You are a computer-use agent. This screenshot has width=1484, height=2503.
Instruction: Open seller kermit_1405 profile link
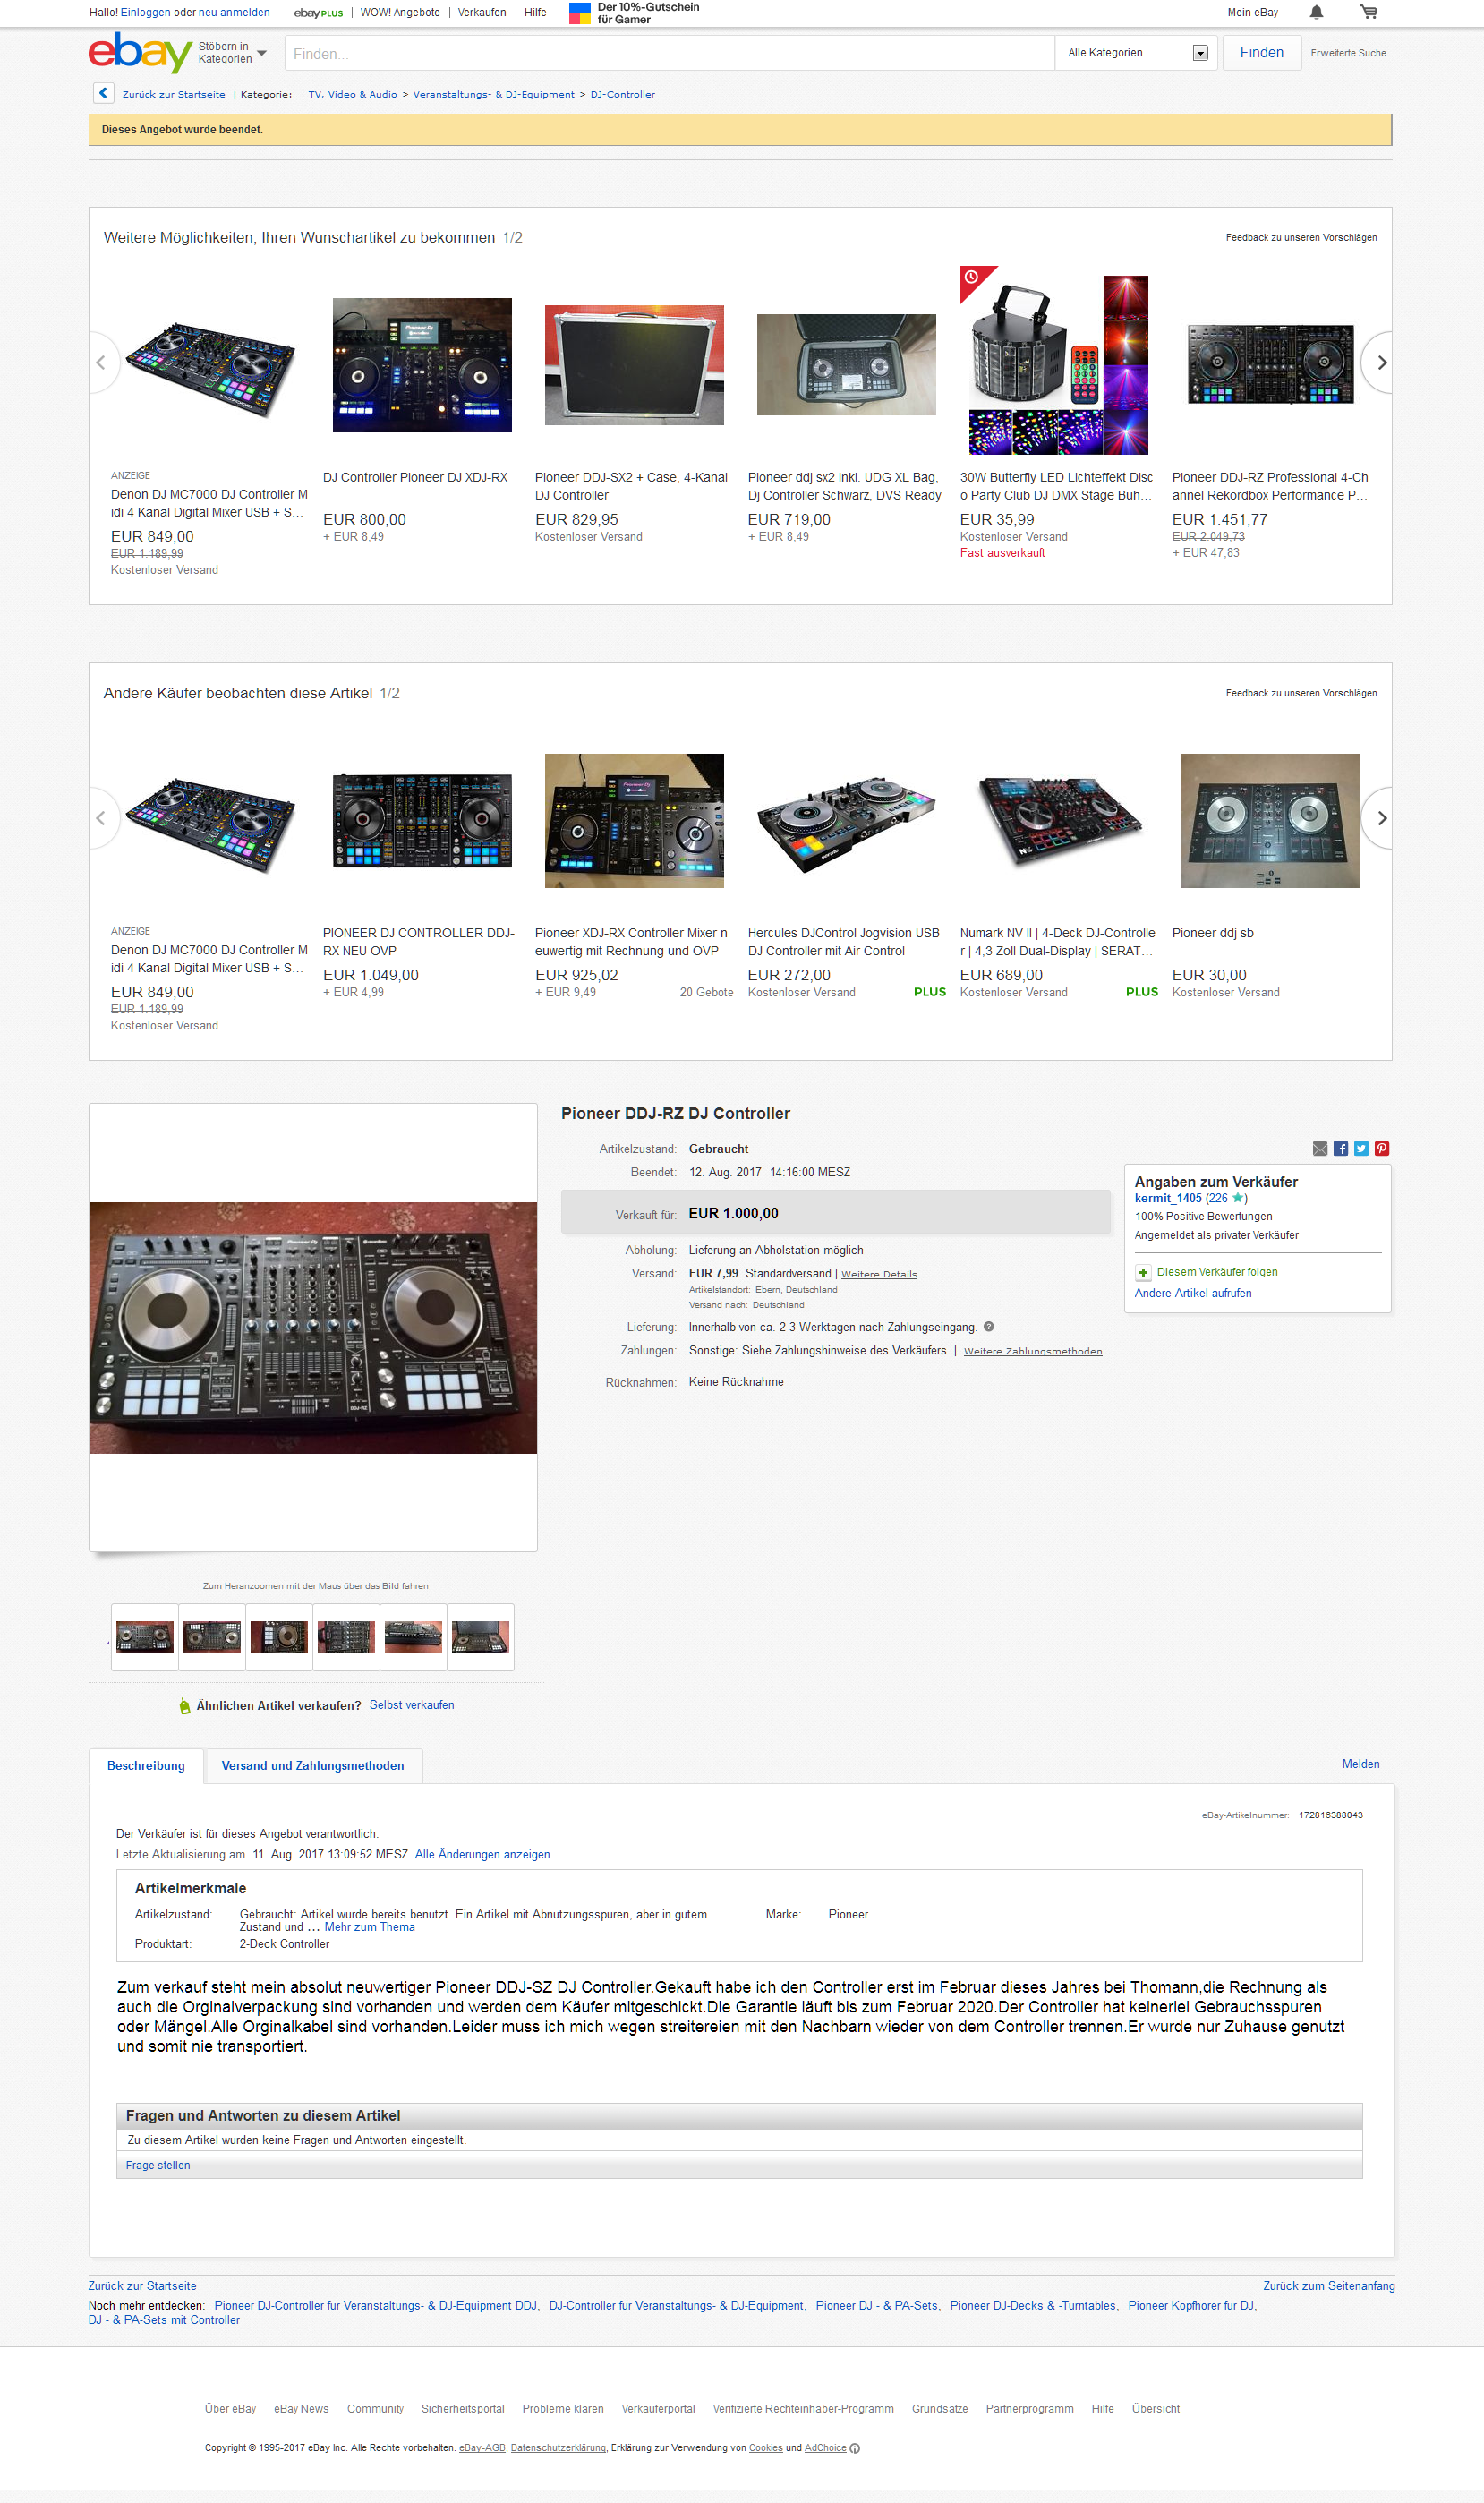tap(1168, 1198)
